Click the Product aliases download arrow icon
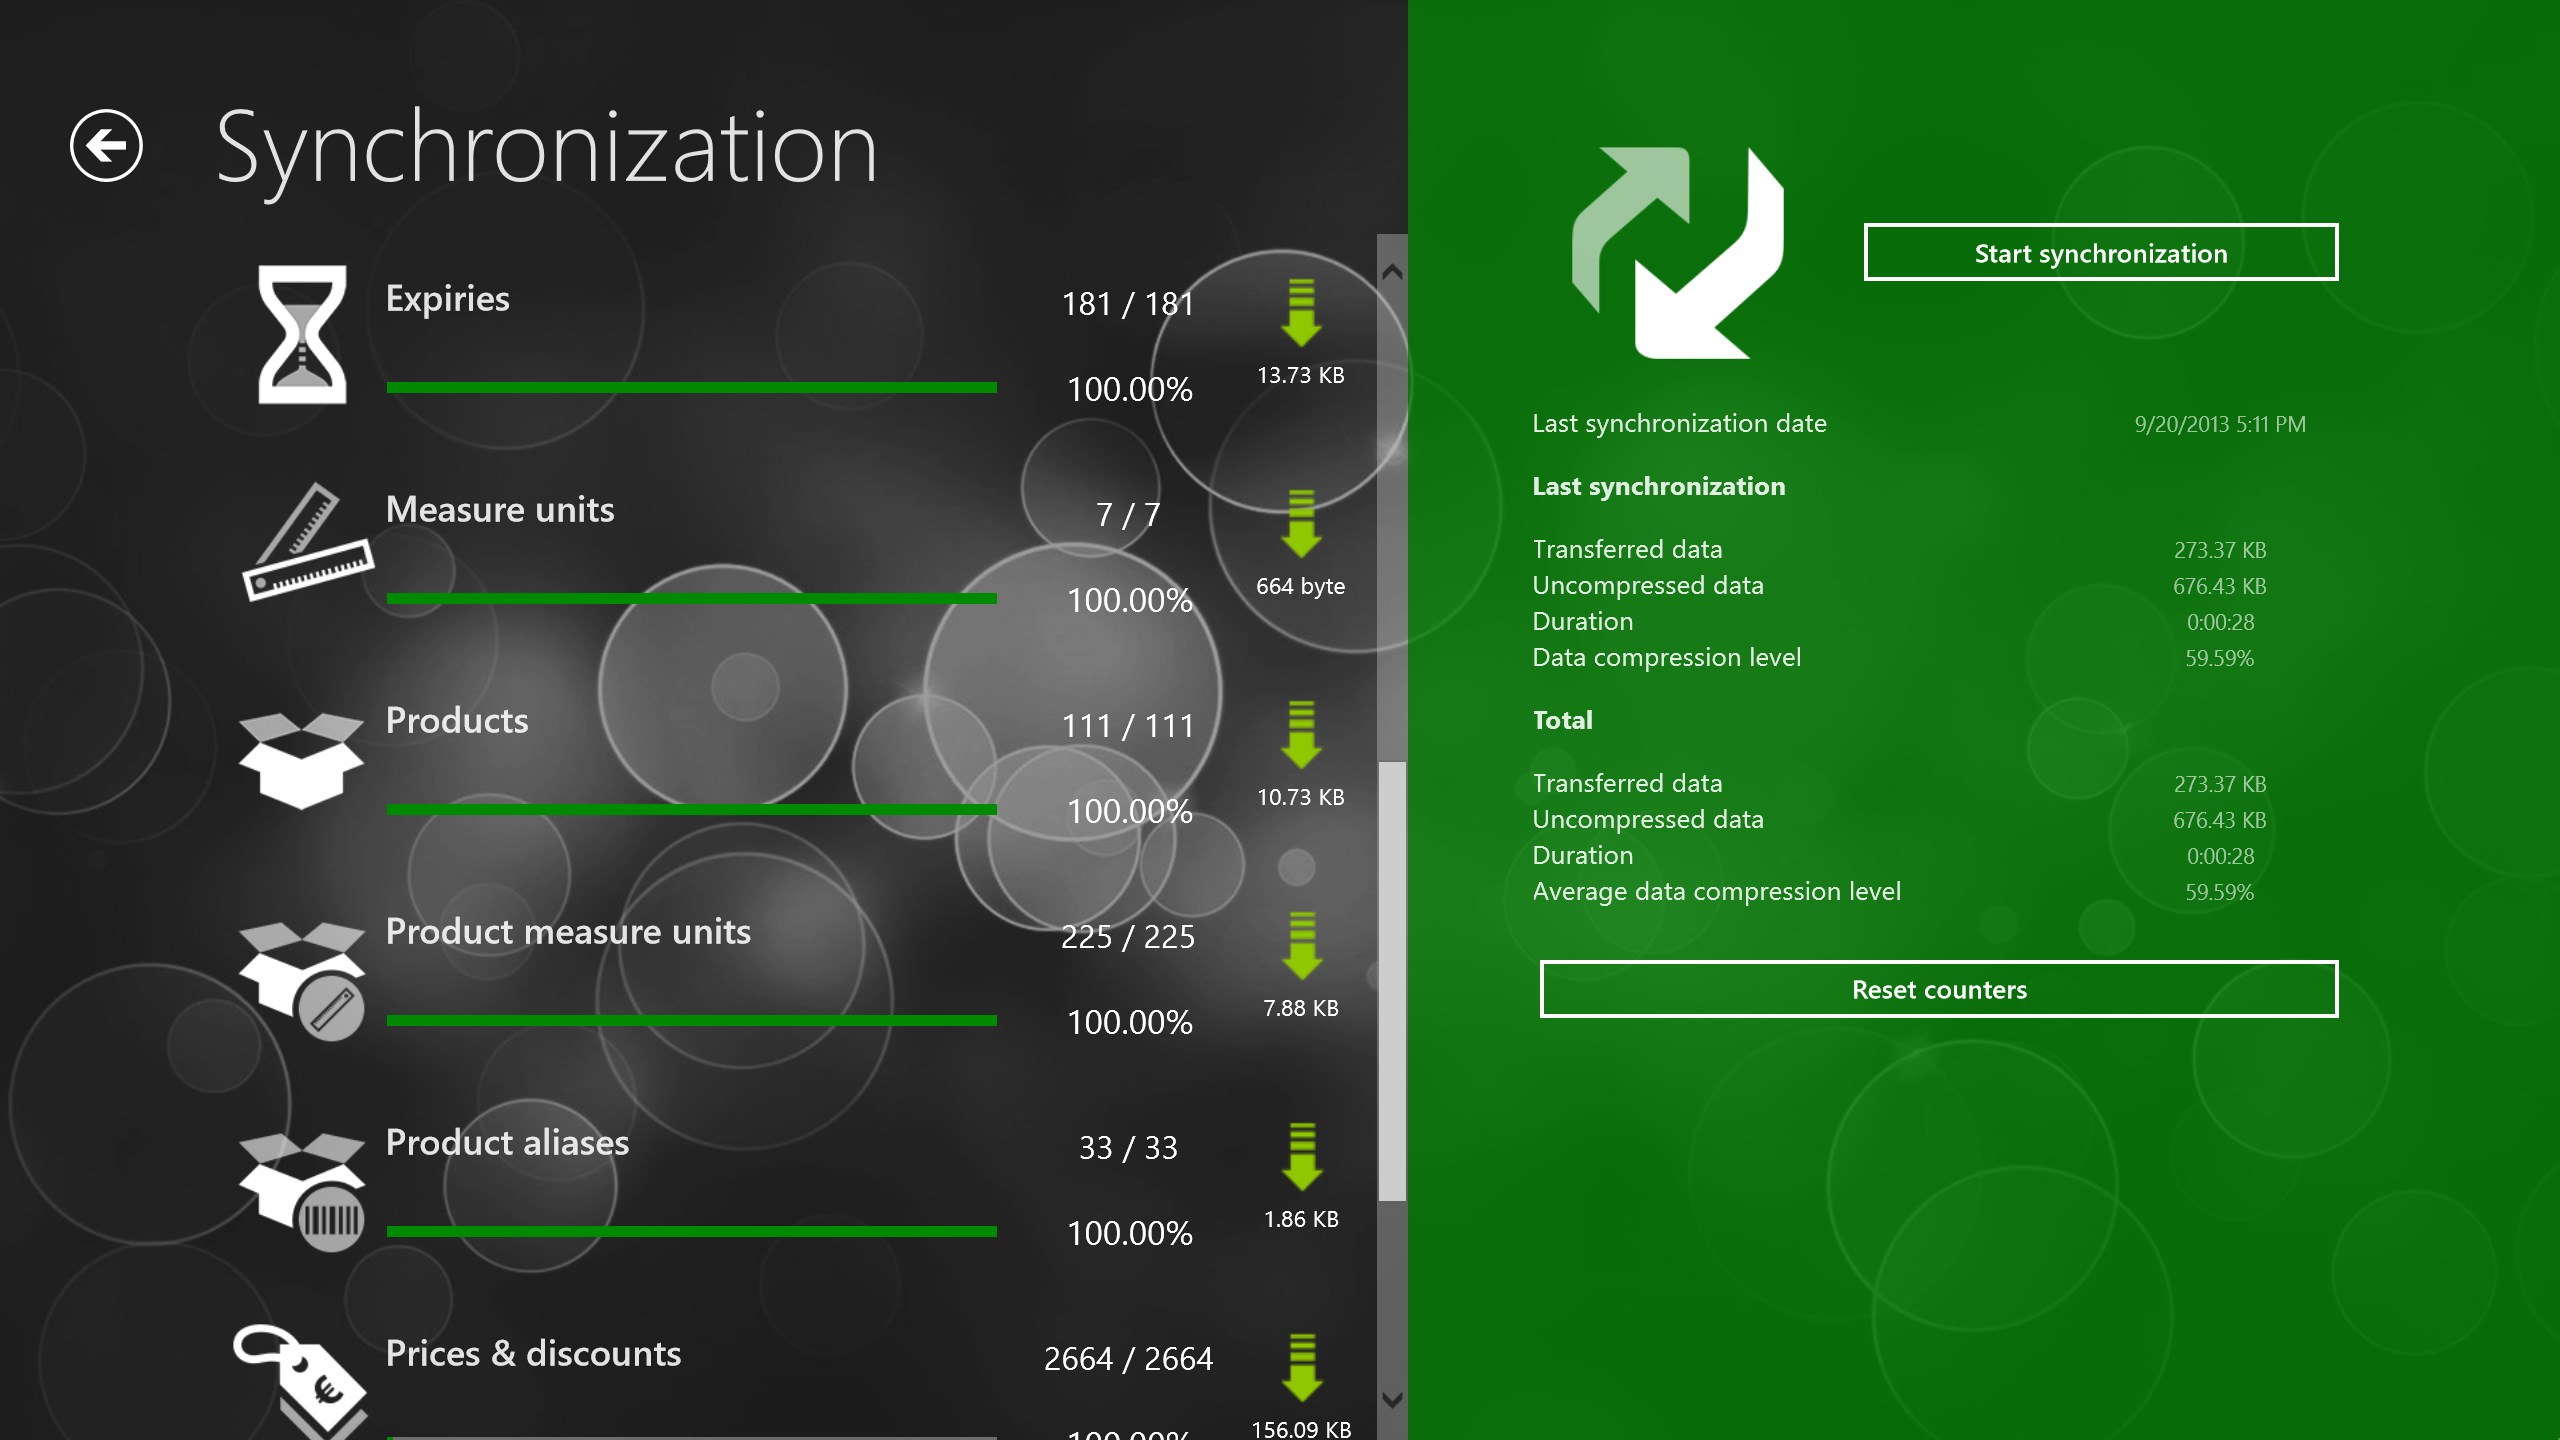 (1301, 1157)
